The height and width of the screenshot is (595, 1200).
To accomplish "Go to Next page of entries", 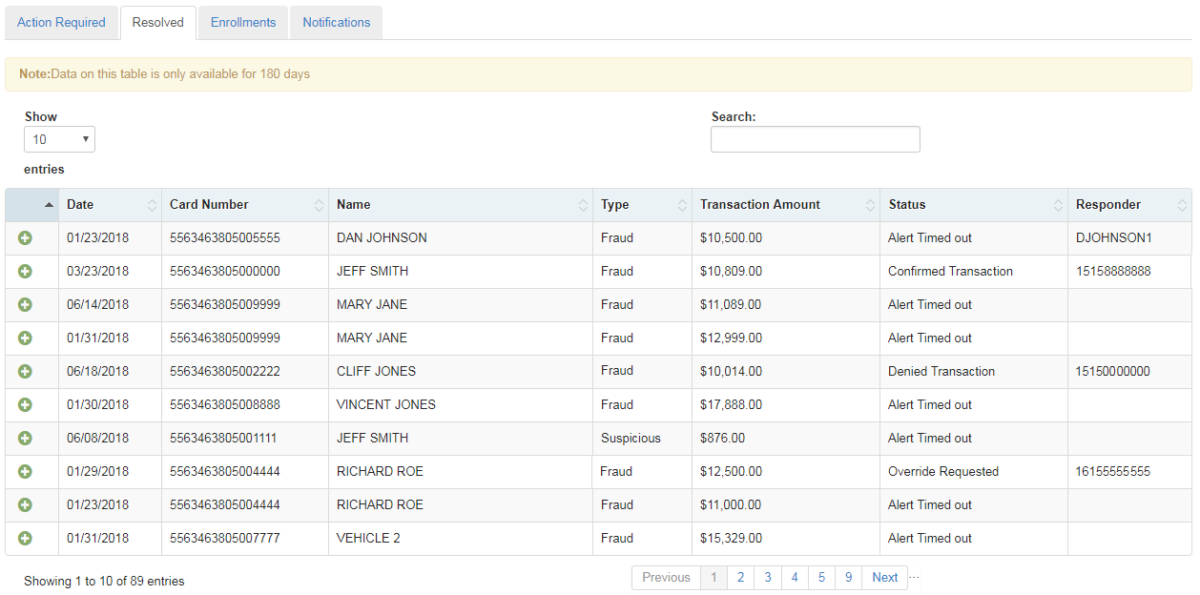I will click(884, 577).
